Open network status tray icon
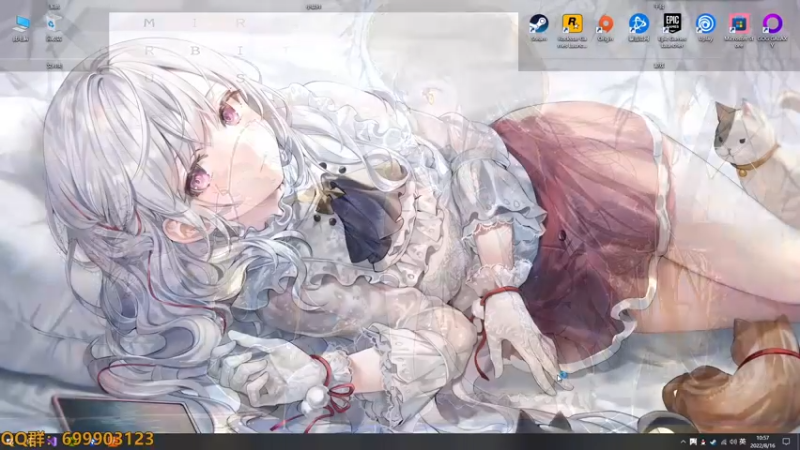 point(723,442)
